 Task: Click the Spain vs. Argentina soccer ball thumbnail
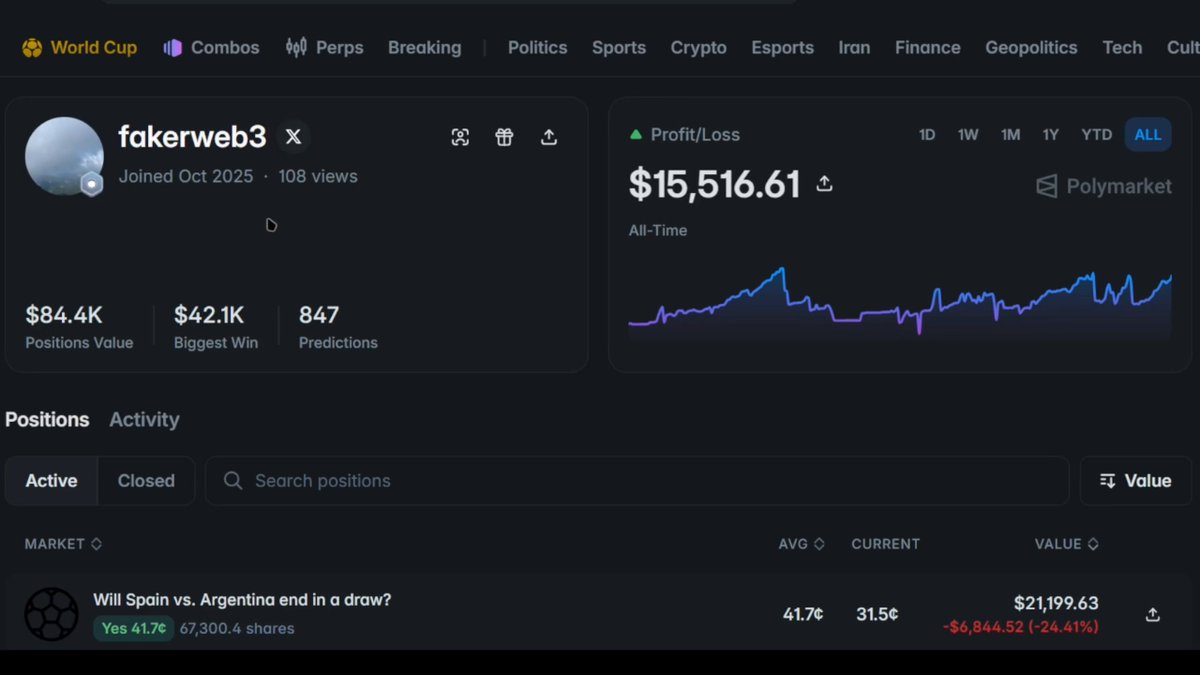[51, 614]
